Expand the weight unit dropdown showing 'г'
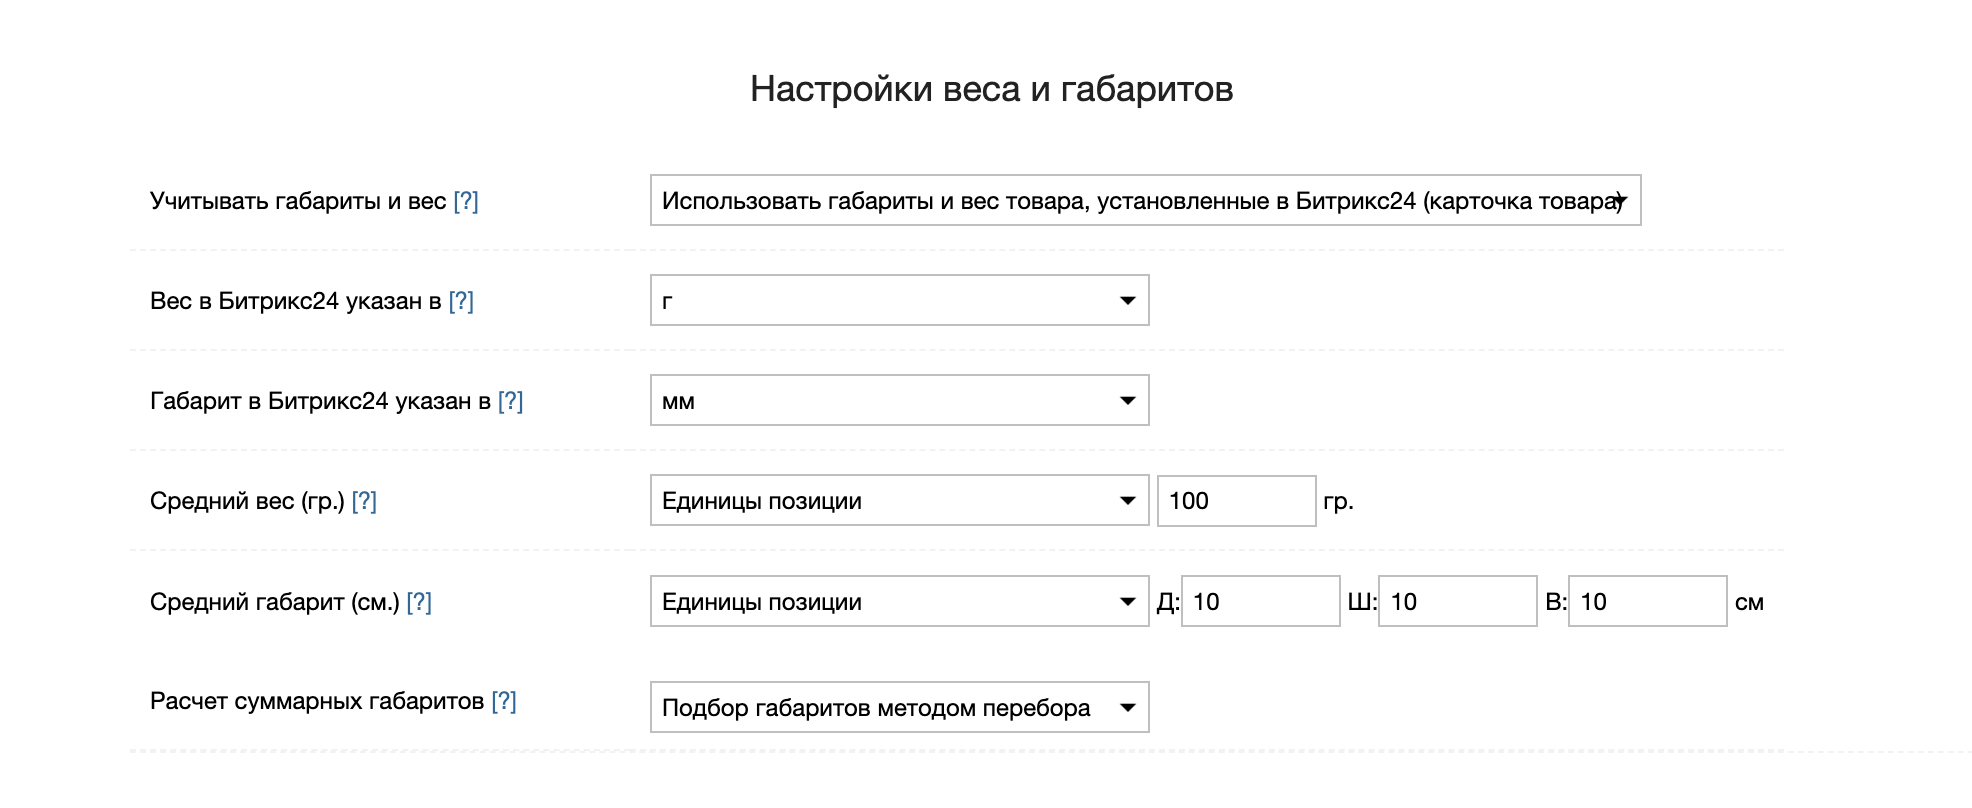Viewport: 1972px width, 808px height. click(899, 301)
